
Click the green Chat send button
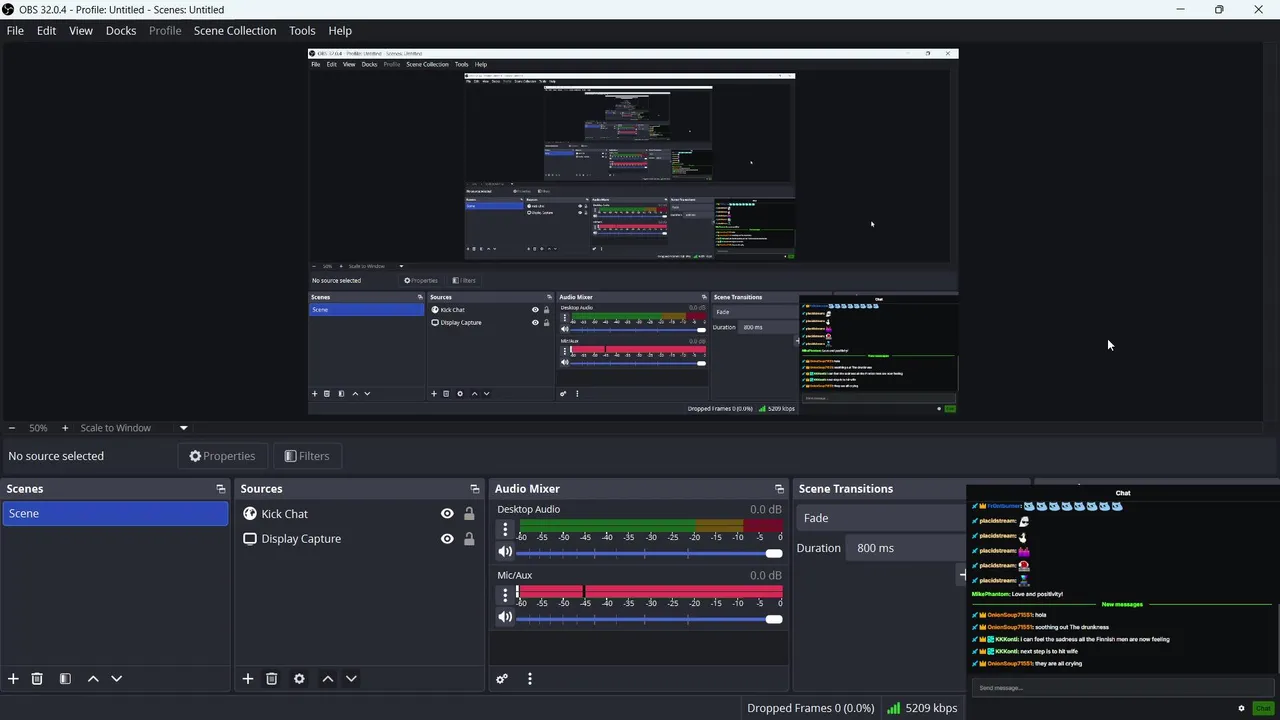(1262, 708)
